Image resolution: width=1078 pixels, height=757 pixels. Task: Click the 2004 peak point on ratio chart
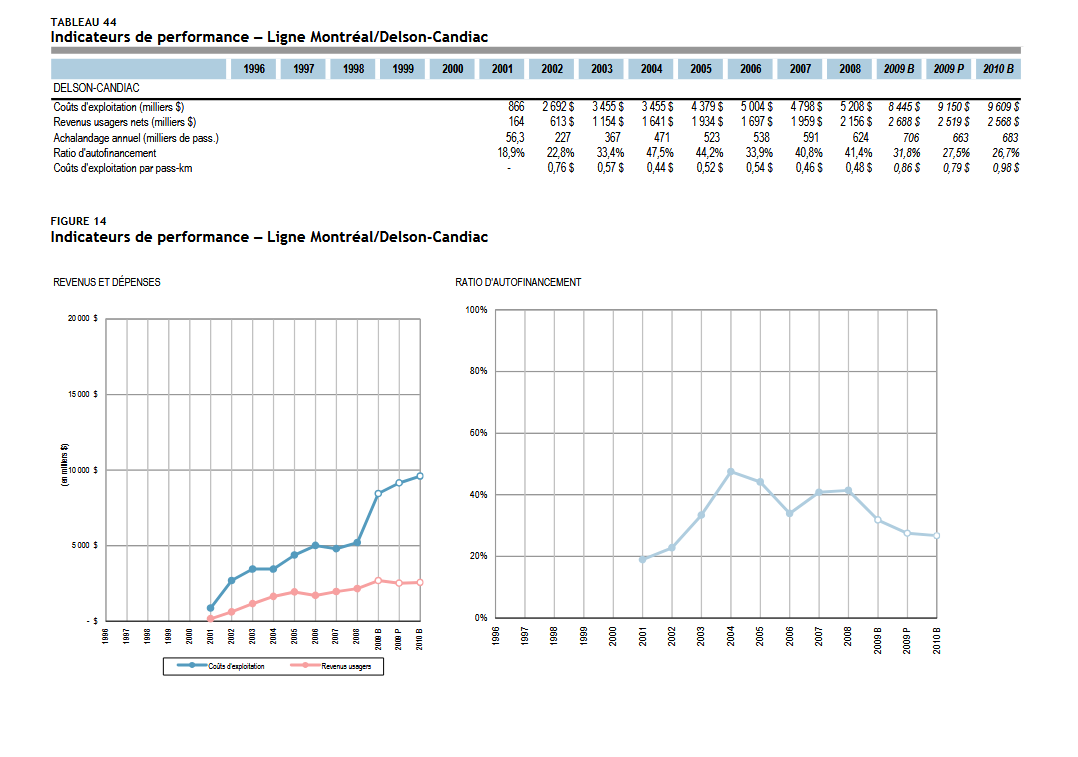pyautogui.click(x=731, y=471)
